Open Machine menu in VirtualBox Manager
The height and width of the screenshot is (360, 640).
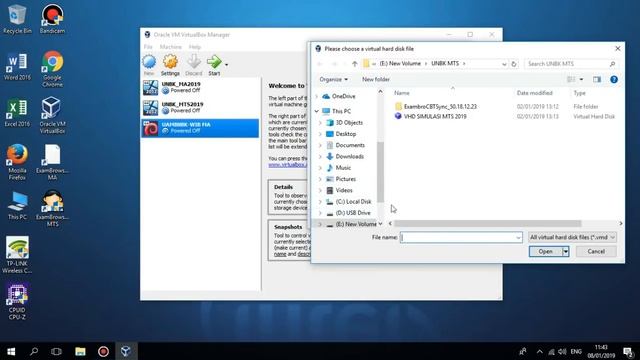pyautogui.click(x=171, y=47)
